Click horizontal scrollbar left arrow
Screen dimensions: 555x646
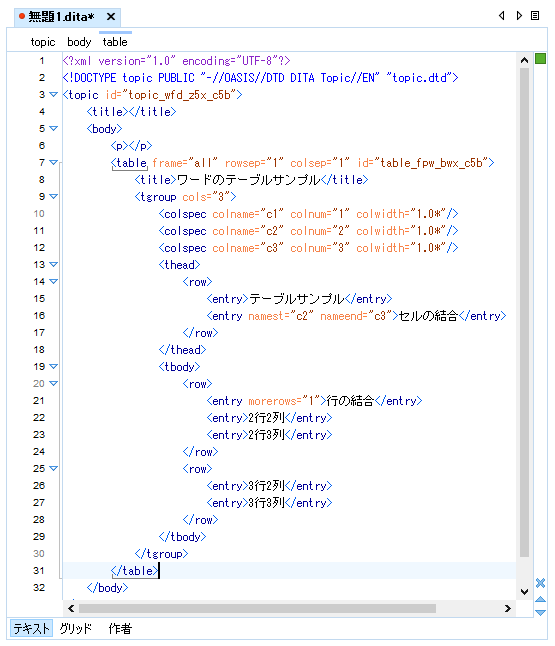tap(71, 609)
